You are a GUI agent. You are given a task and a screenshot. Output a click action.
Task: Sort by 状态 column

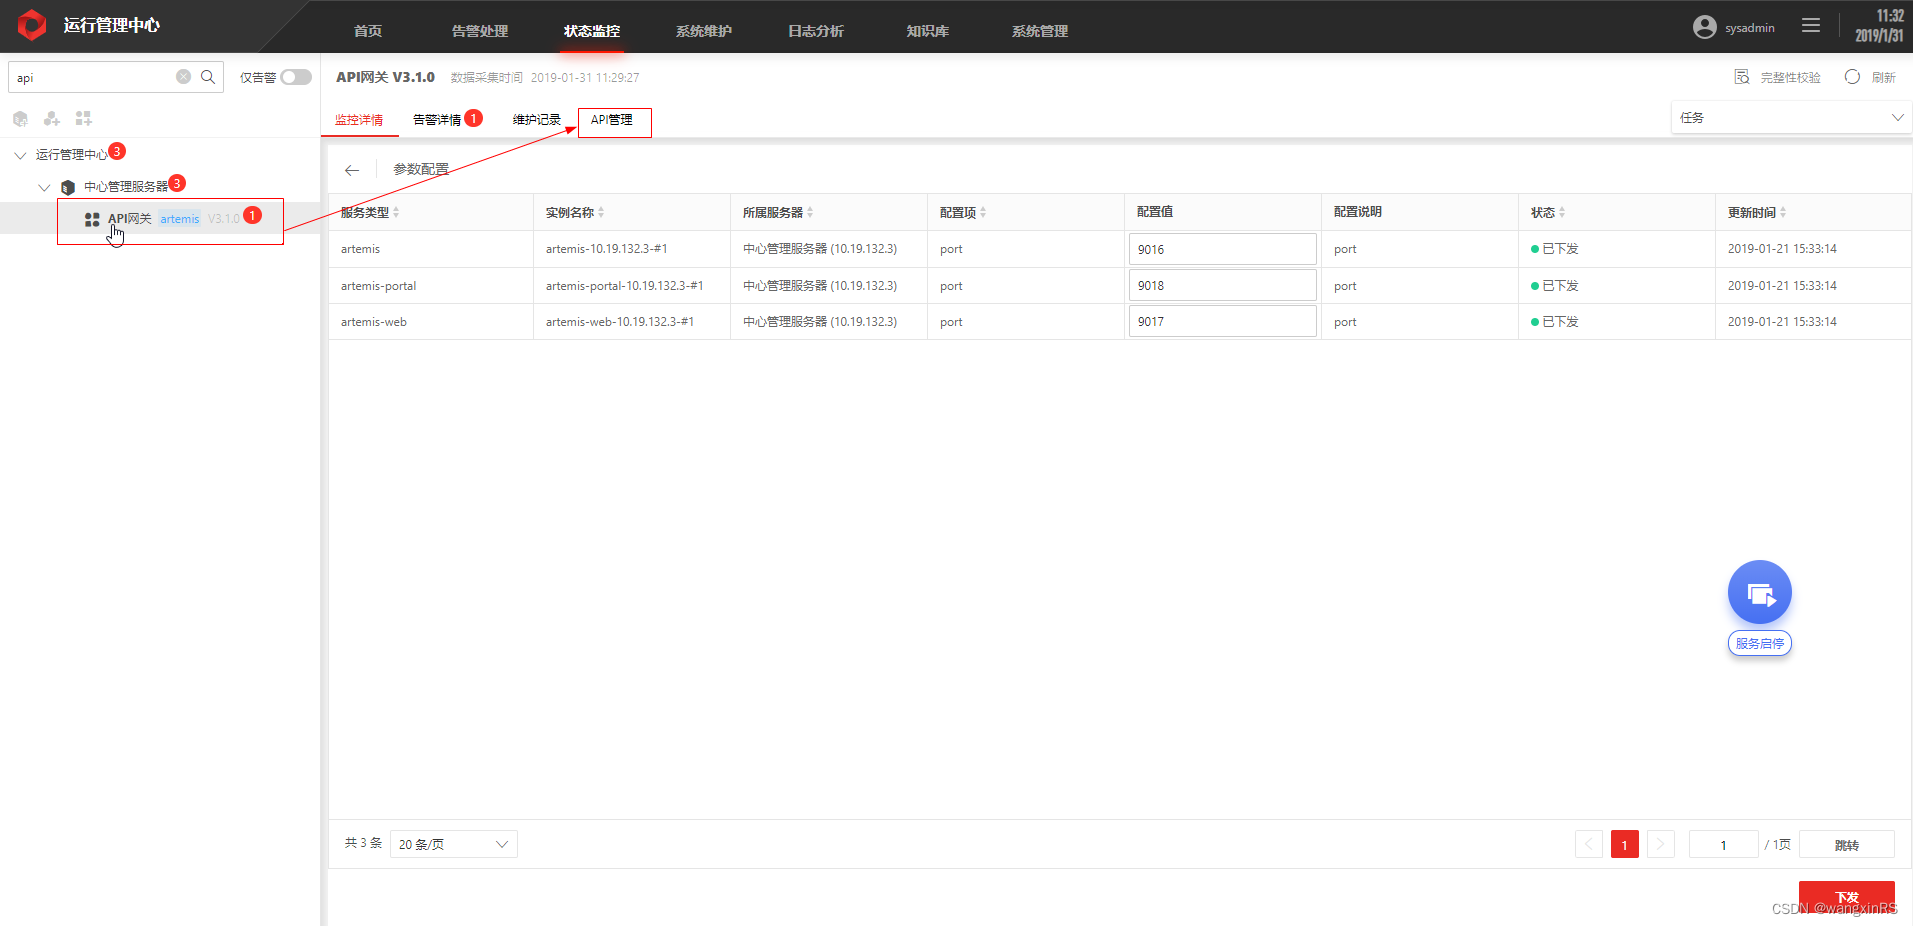1562,212
